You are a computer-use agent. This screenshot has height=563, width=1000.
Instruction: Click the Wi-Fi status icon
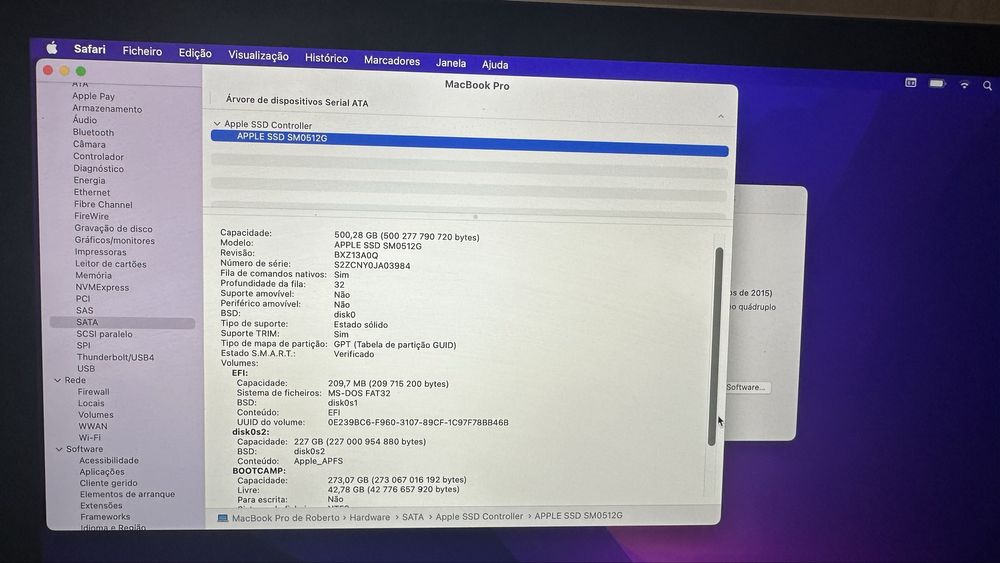pyautogui.click(x=964, y=85)
